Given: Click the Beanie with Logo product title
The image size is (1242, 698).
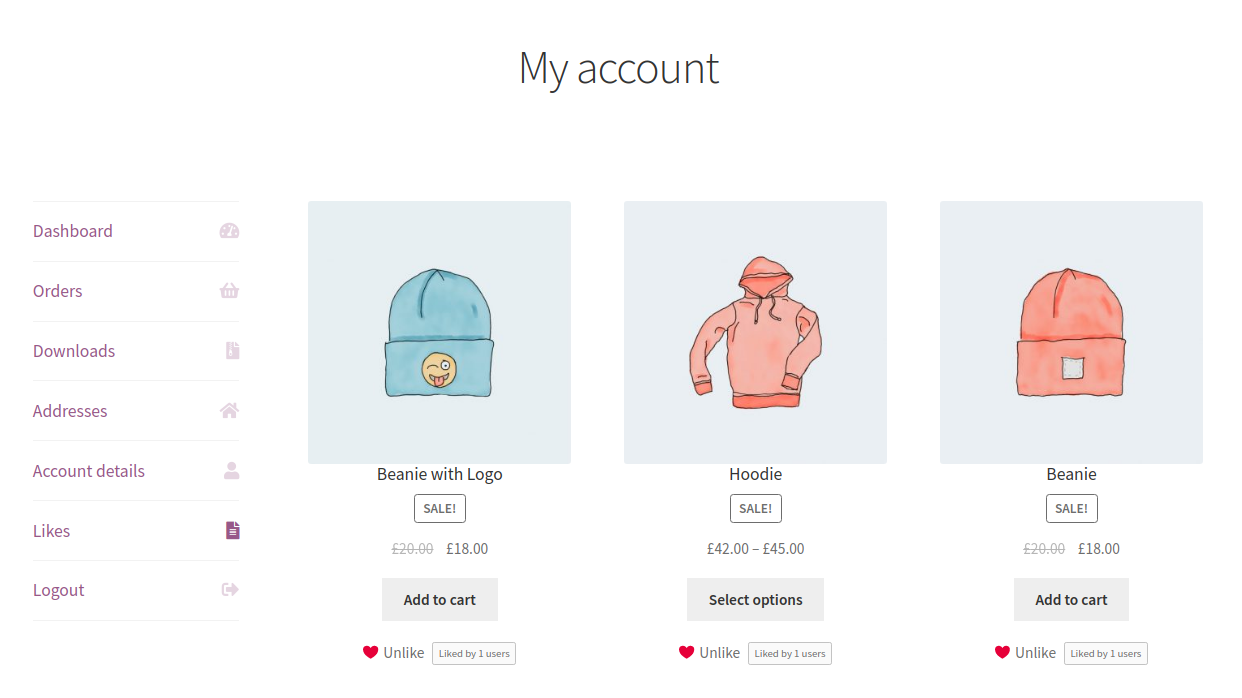Looking at the screenshot, I should [x=439, y=473].
